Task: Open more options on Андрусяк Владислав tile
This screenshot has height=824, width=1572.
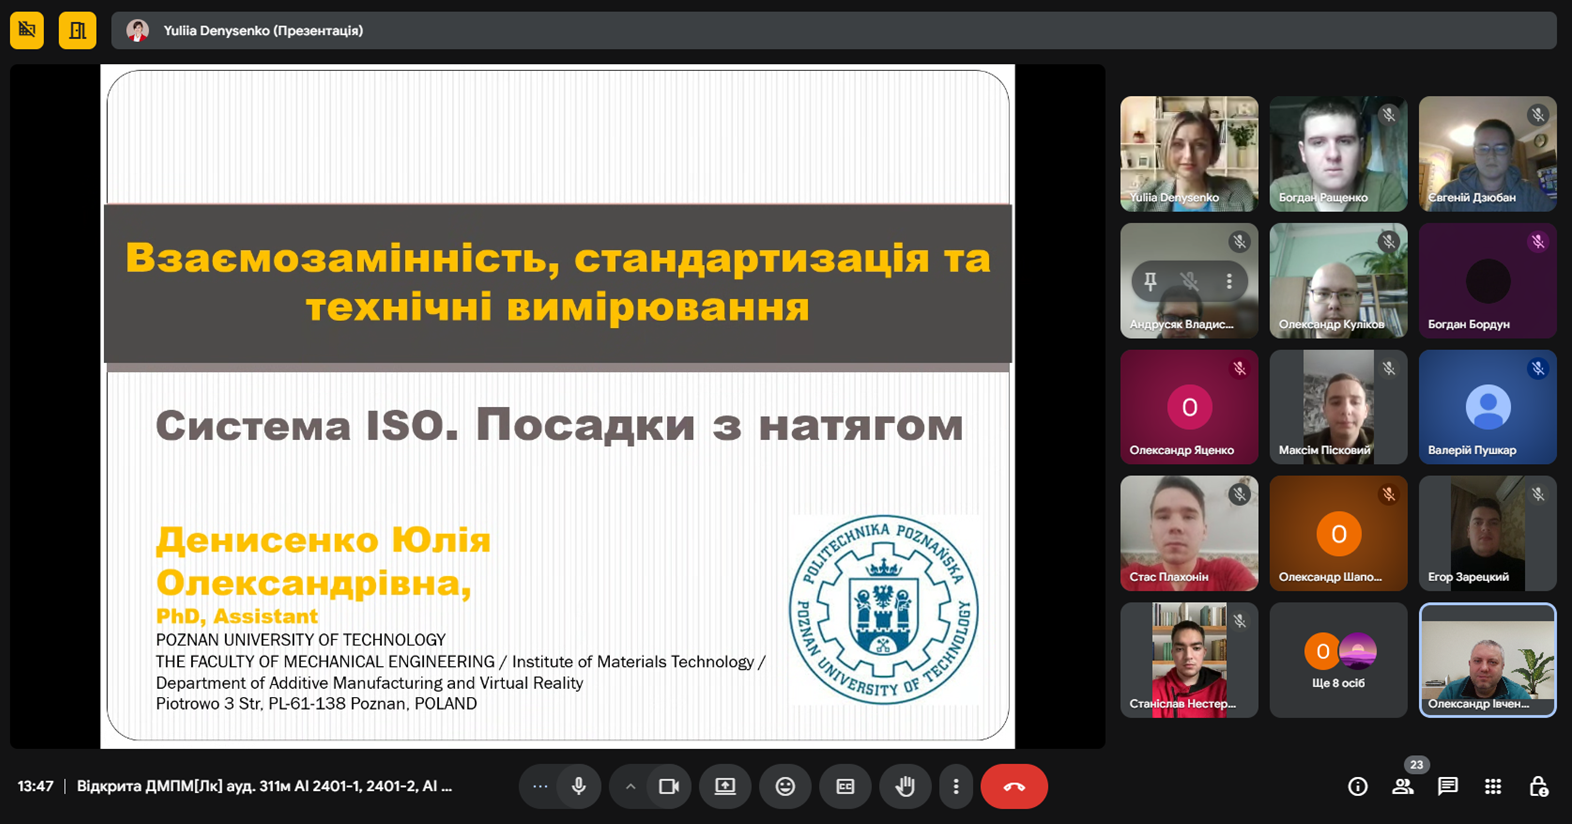Action: click(1229, 282)
